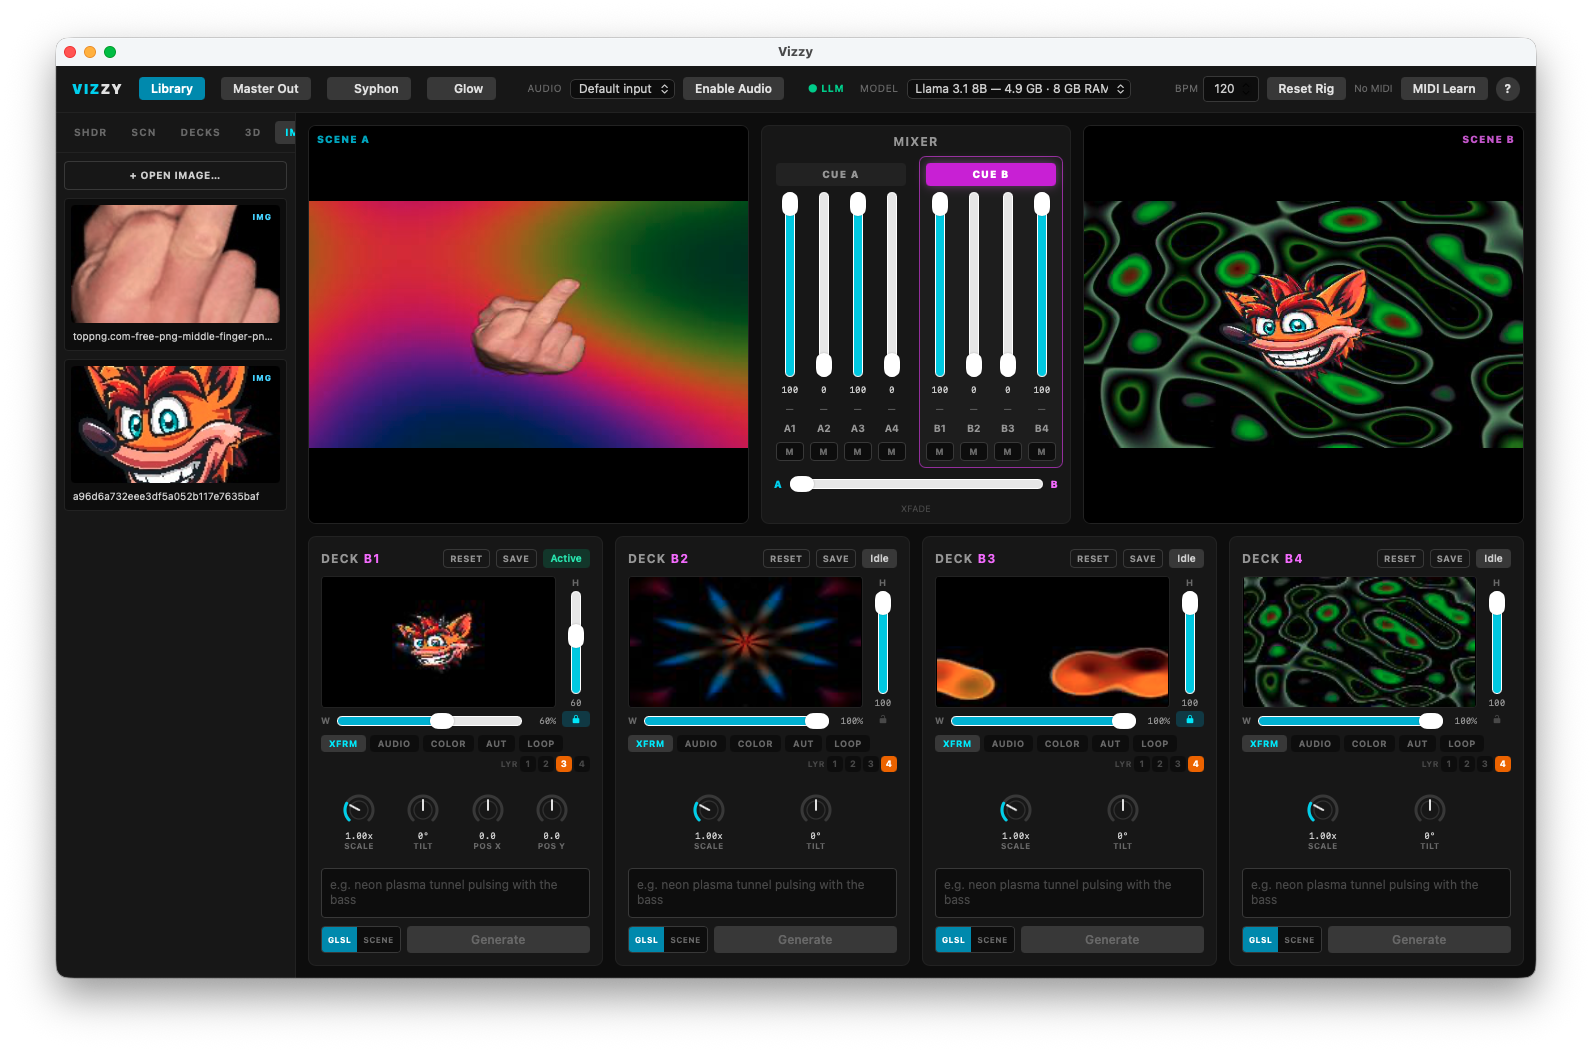Select the CUE A button
The width and height of the screenshot is (1592, 1052).
[x=841, y=174]
